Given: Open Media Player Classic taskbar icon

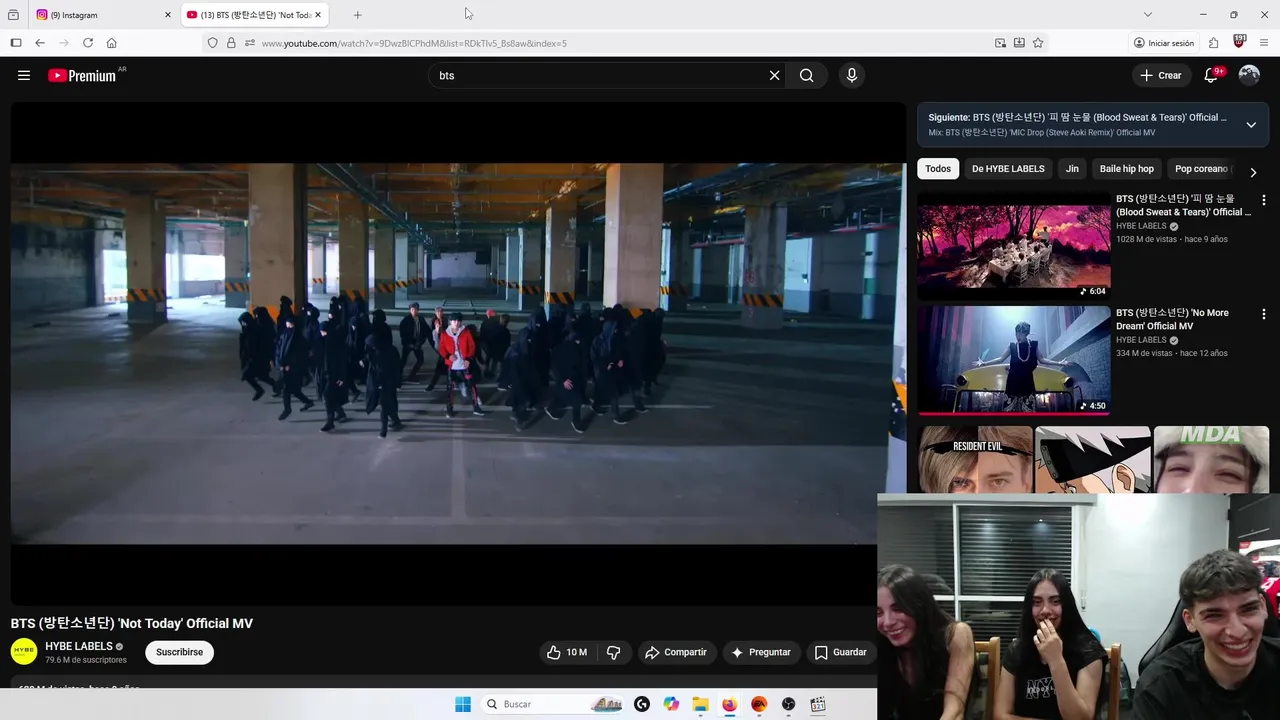Looking at the screenshot, I should pos(818,704).
